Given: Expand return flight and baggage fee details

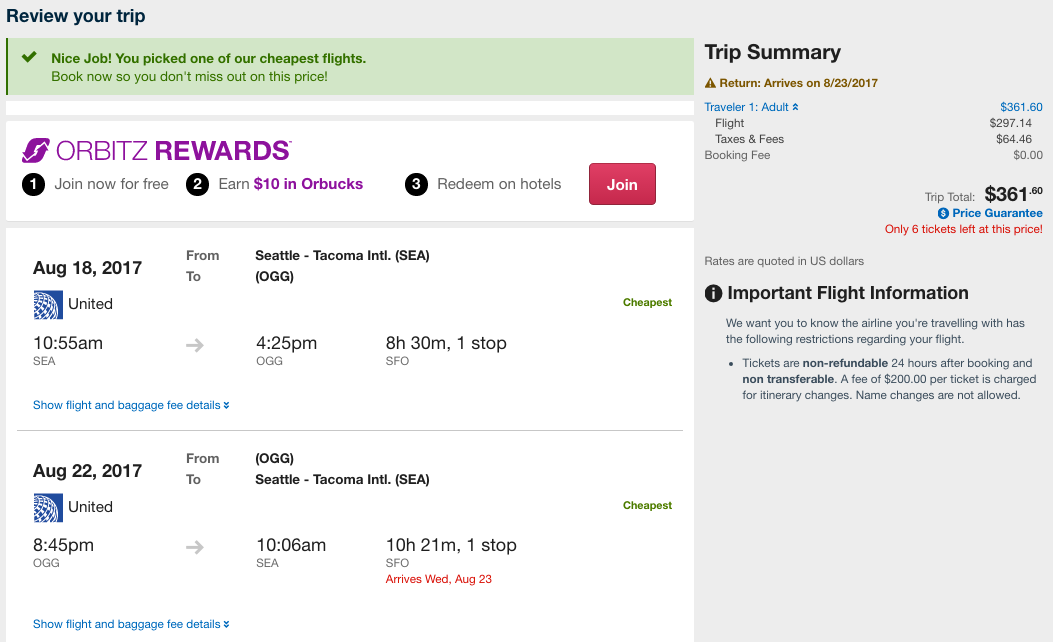Looking at the screenshot, I should [131, 624].
